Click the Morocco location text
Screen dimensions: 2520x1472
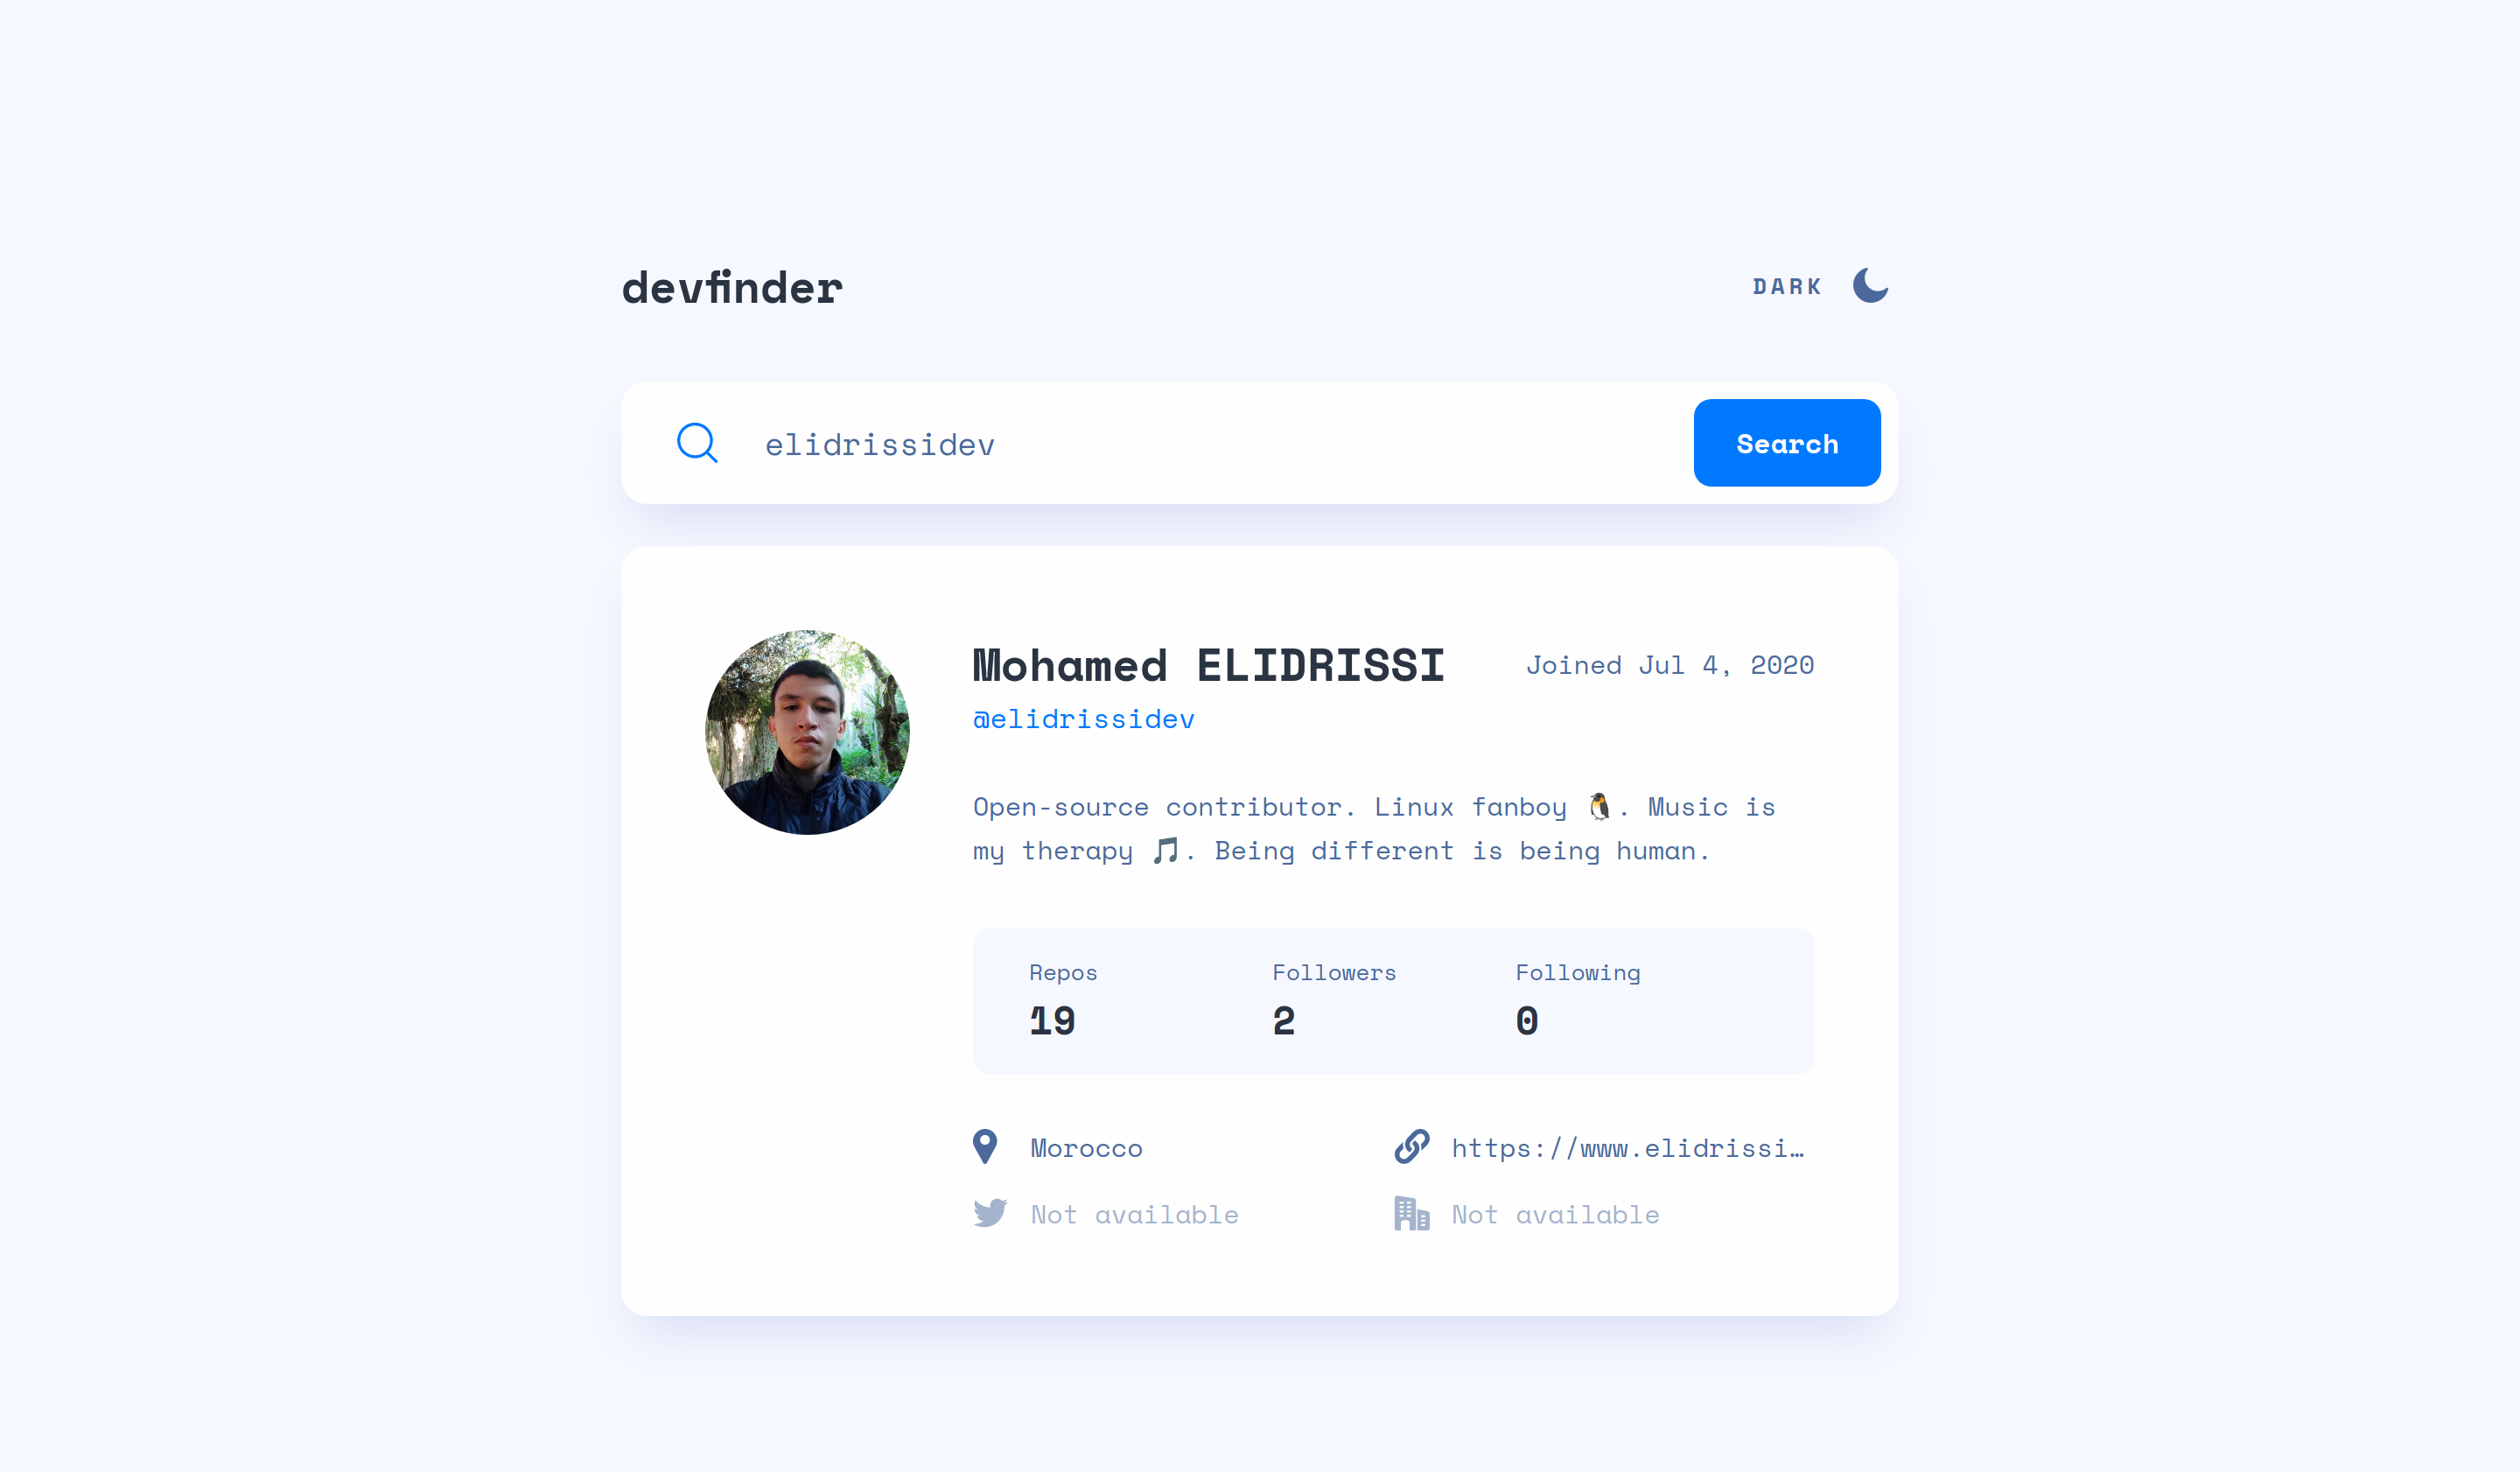(x=1087, y=1148)
